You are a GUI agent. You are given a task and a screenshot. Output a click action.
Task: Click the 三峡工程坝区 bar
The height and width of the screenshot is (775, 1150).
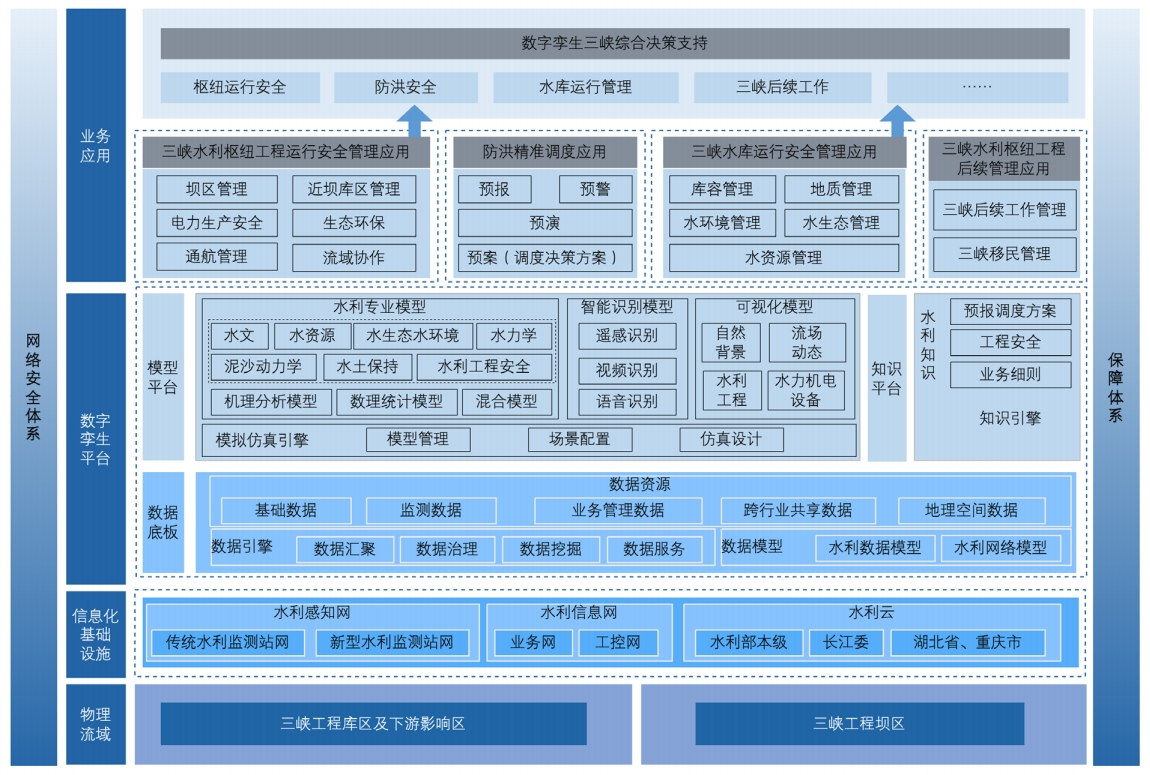click(860, 724)
